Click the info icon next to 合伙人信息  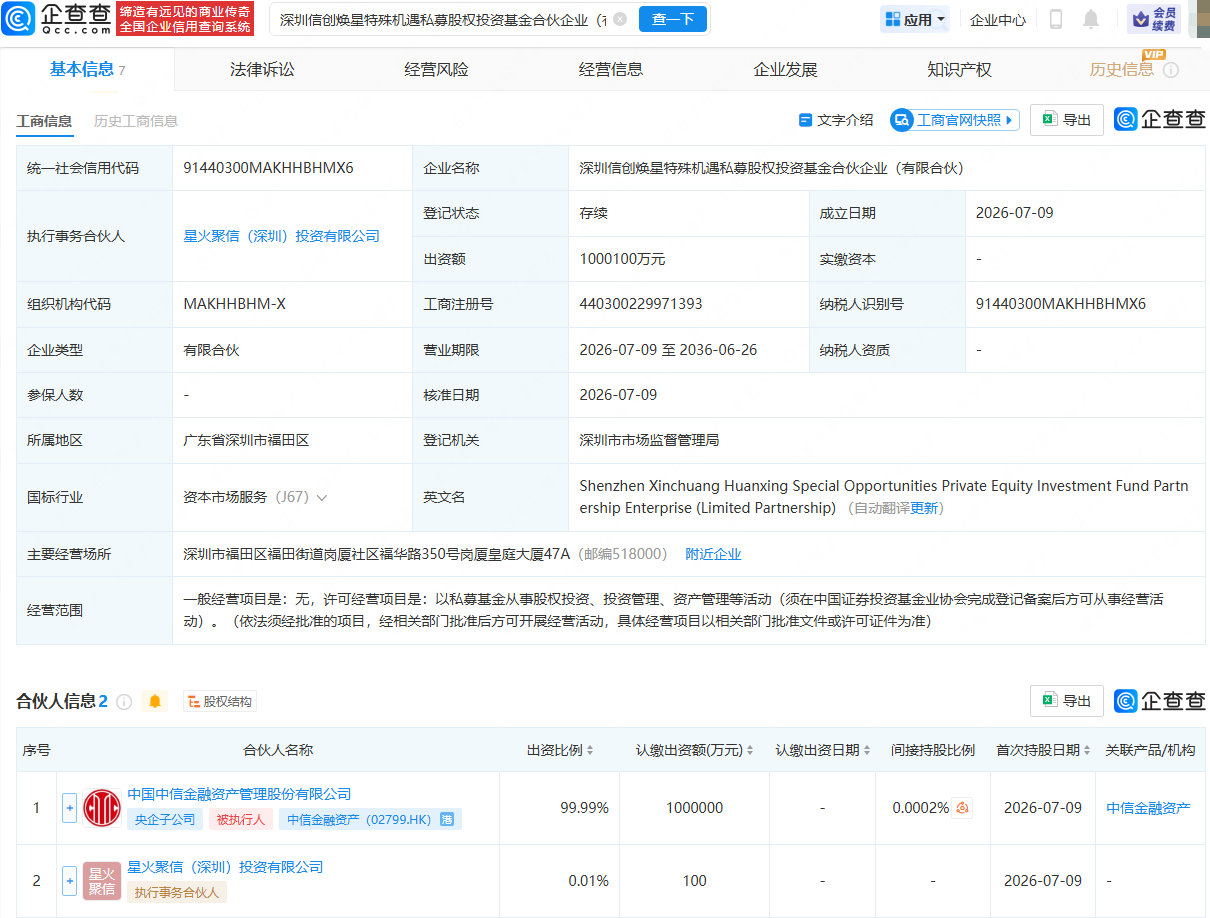pos(124,701)
